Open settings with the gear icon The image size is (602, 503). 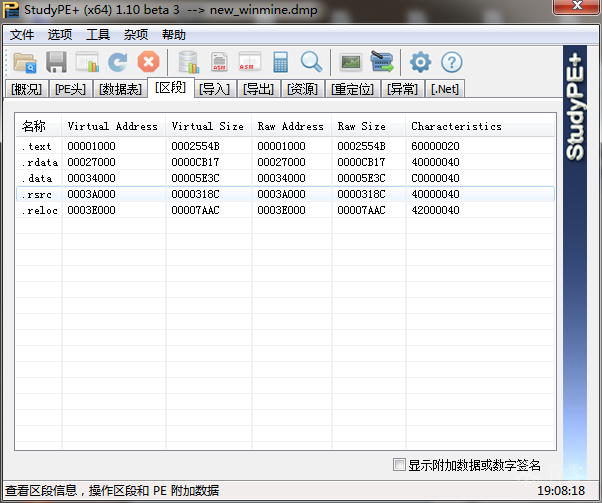click(420, 62)
